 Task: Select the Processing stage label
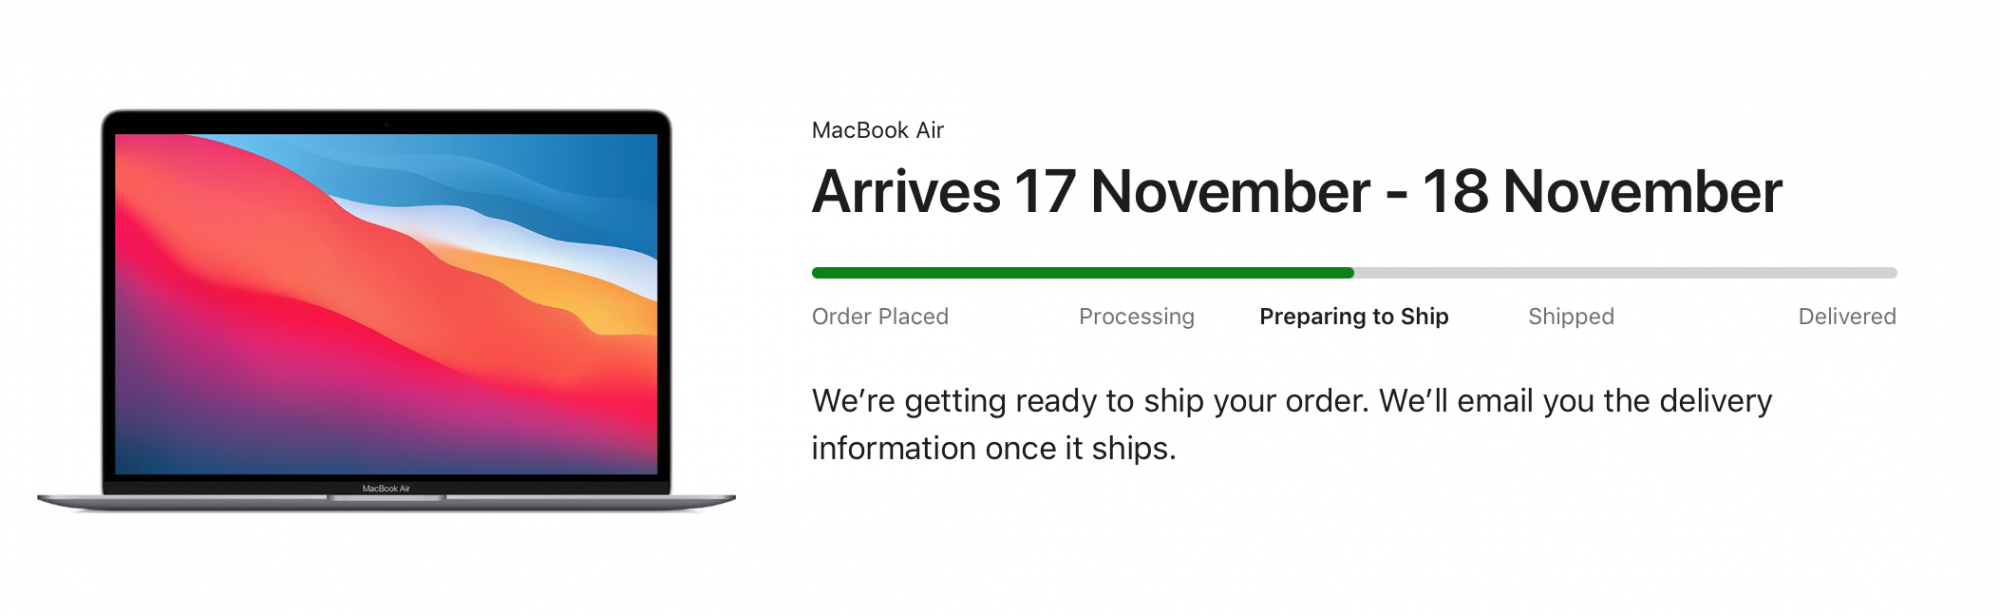click(x=1136, y=317)
